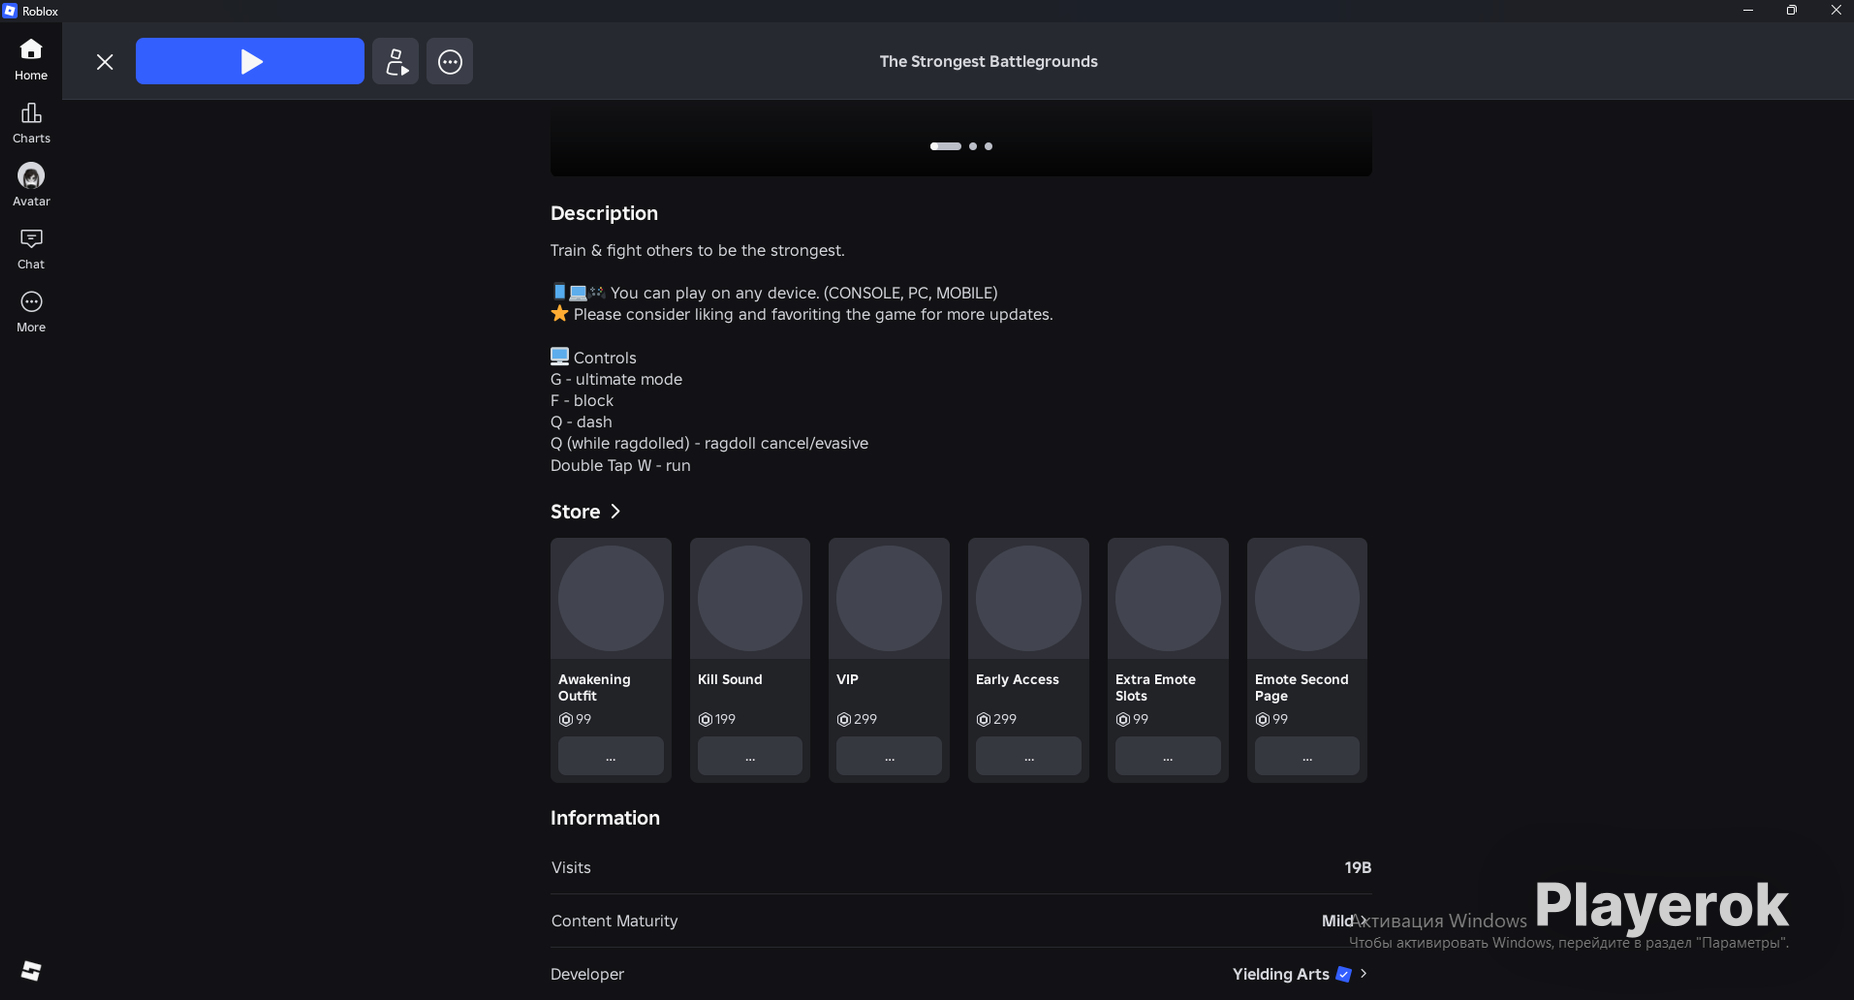Click the Extra Emote Slots title text

click(1155, 687)
